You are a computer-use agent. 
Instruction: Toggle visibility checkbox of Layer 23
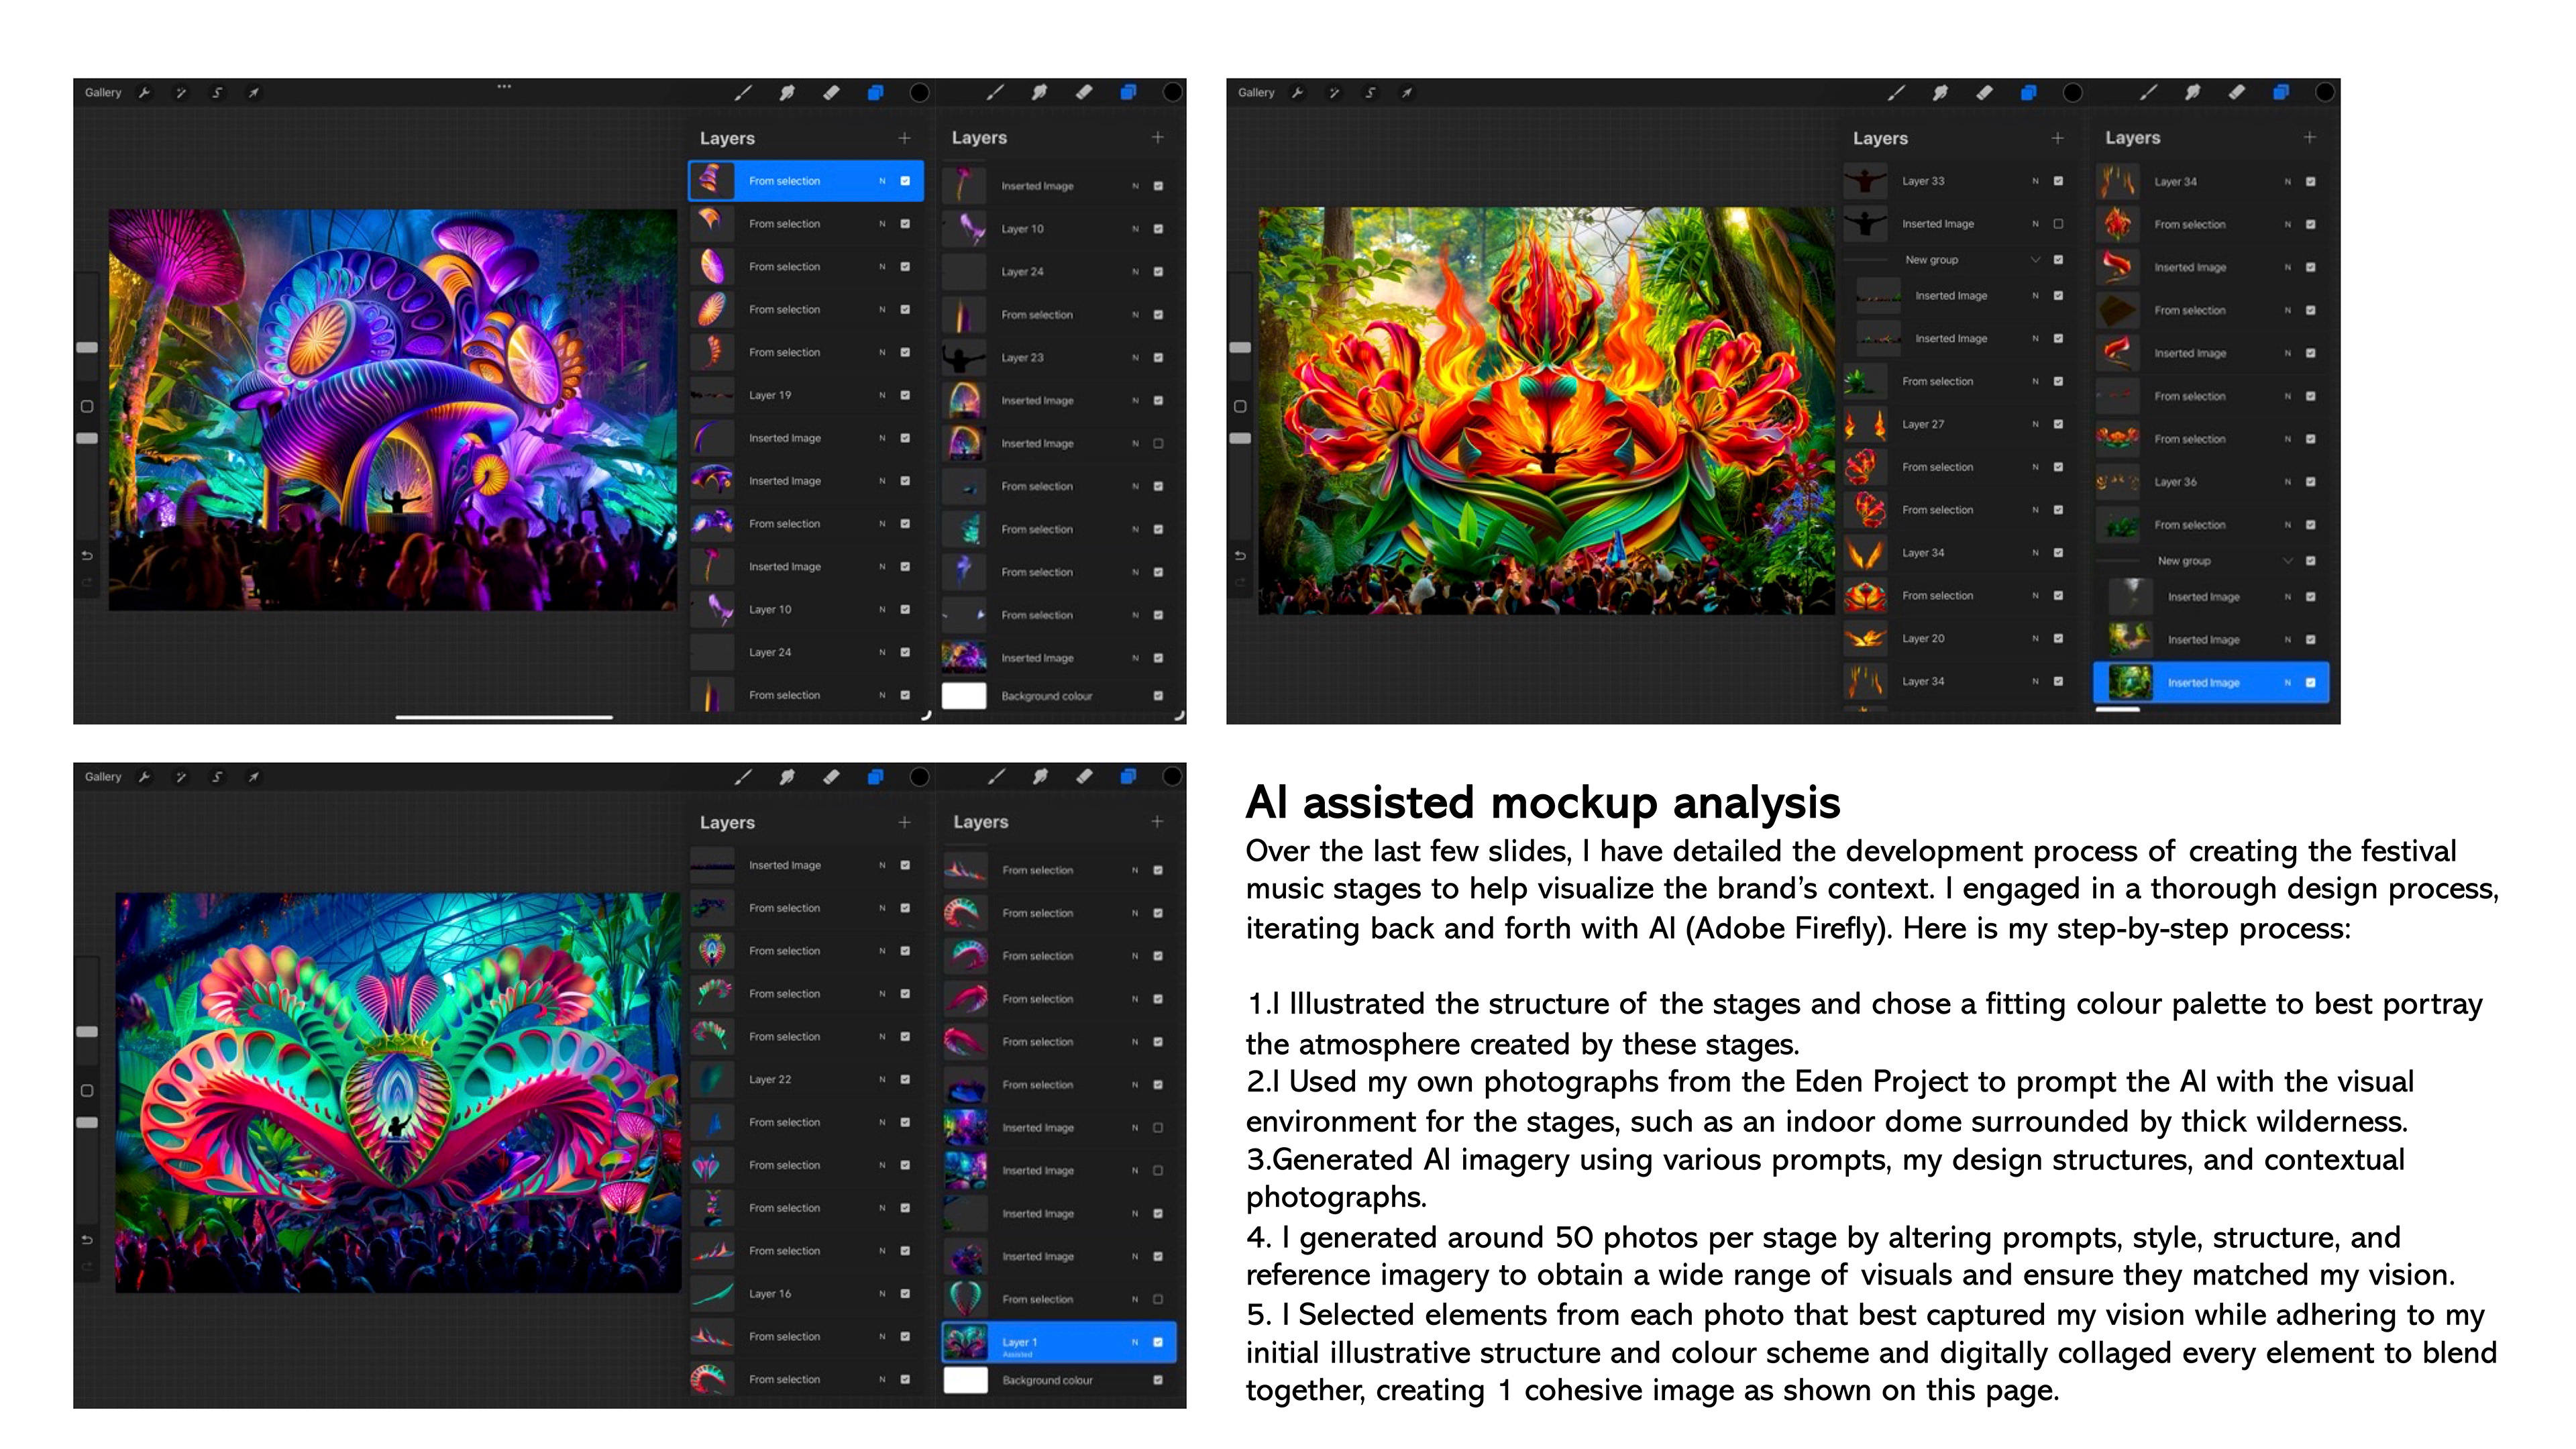pyautogui.click(x=1158, y=357)
